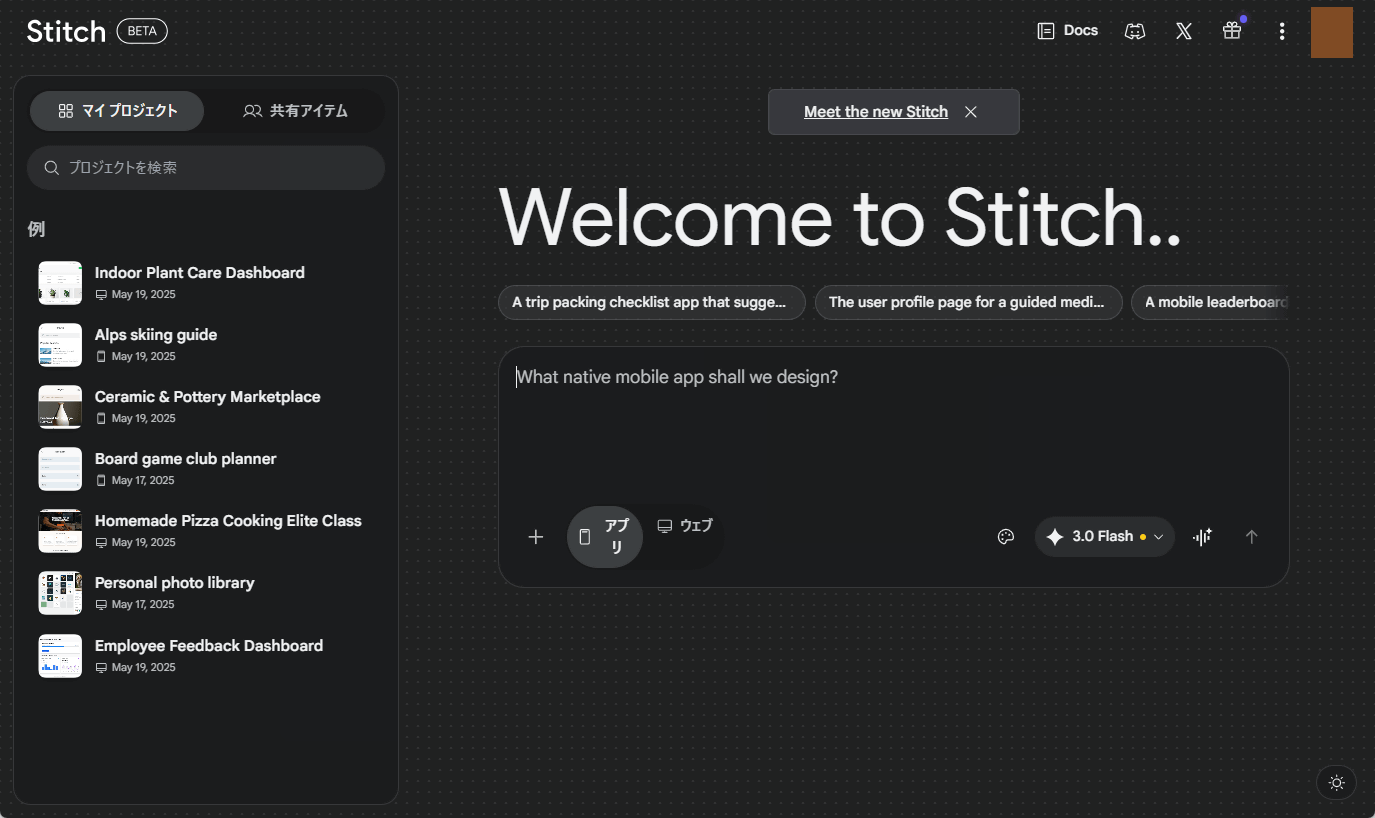This screenshot has width=1375, height=818.
Task: Use the mobile leaderboard suggestion chip
Action: [1210, 302]
